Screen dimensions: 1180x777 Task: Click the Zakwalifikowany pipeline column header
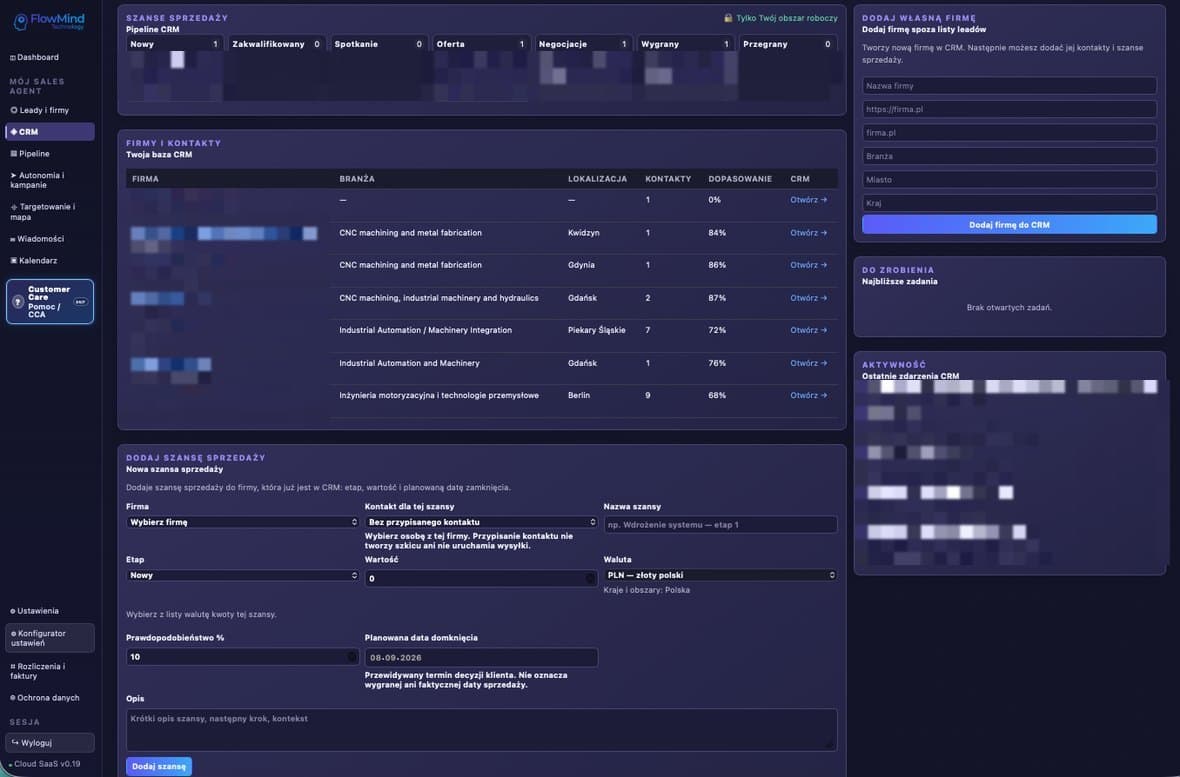coord(276,44)
